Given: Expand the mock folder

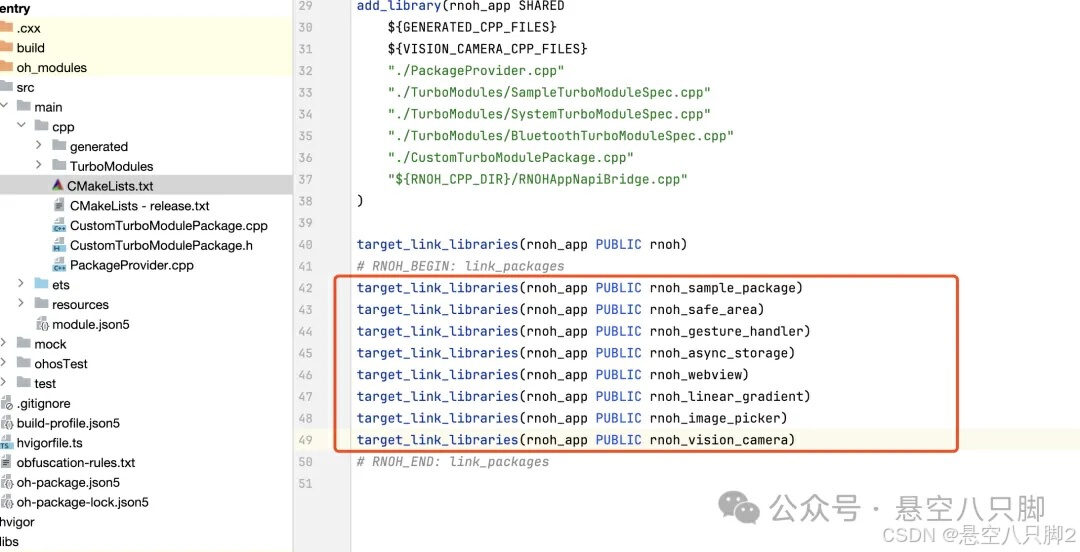Looking at the screenshot, I should (3, 343).
